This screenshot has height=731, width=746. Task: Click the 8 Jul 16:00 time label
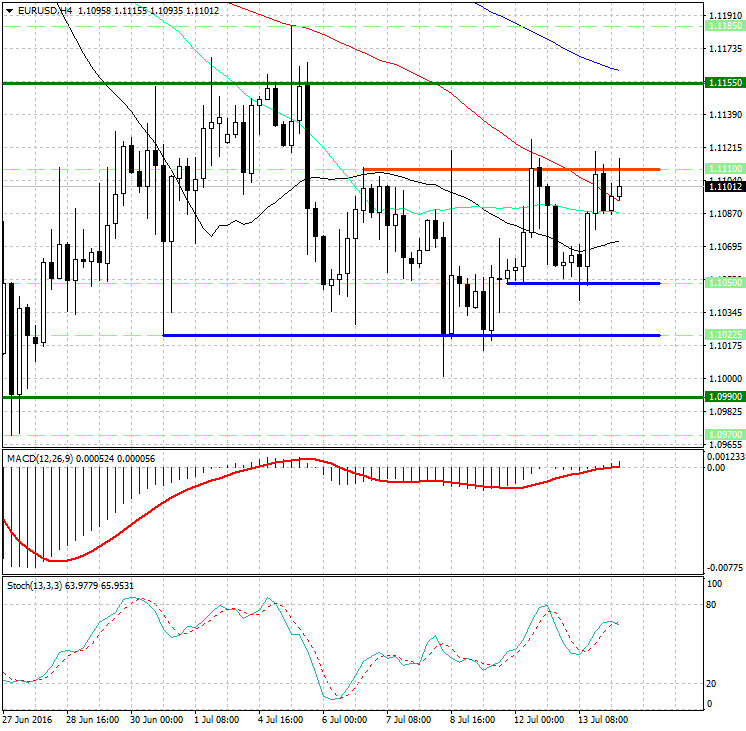pyautogui.click(x=472, y=719)
